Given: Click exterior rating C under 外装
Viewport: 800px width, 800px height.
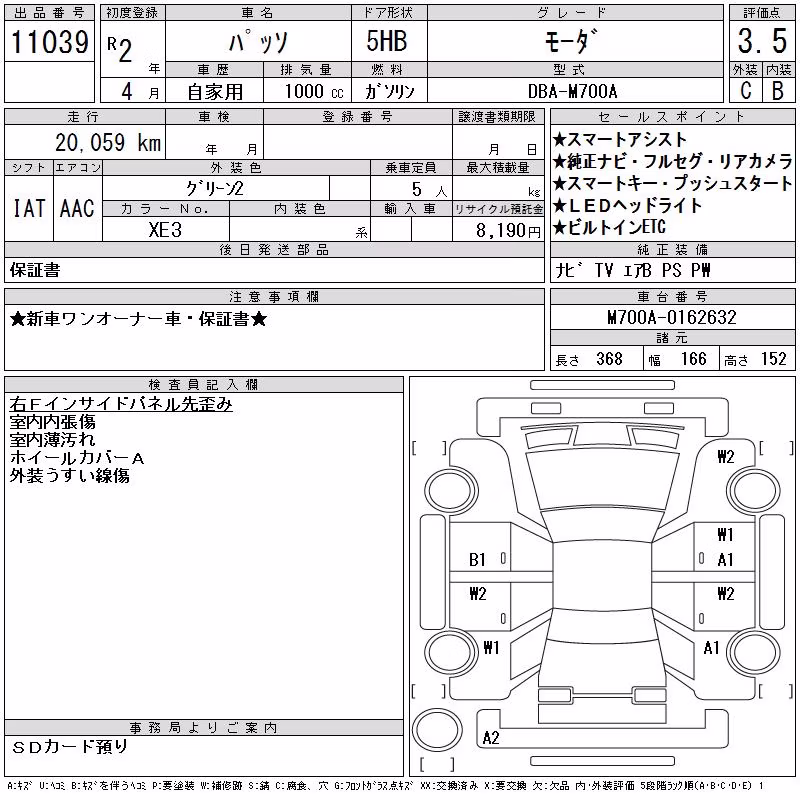Looking at the screenshot, I should (x=745, y=91).
